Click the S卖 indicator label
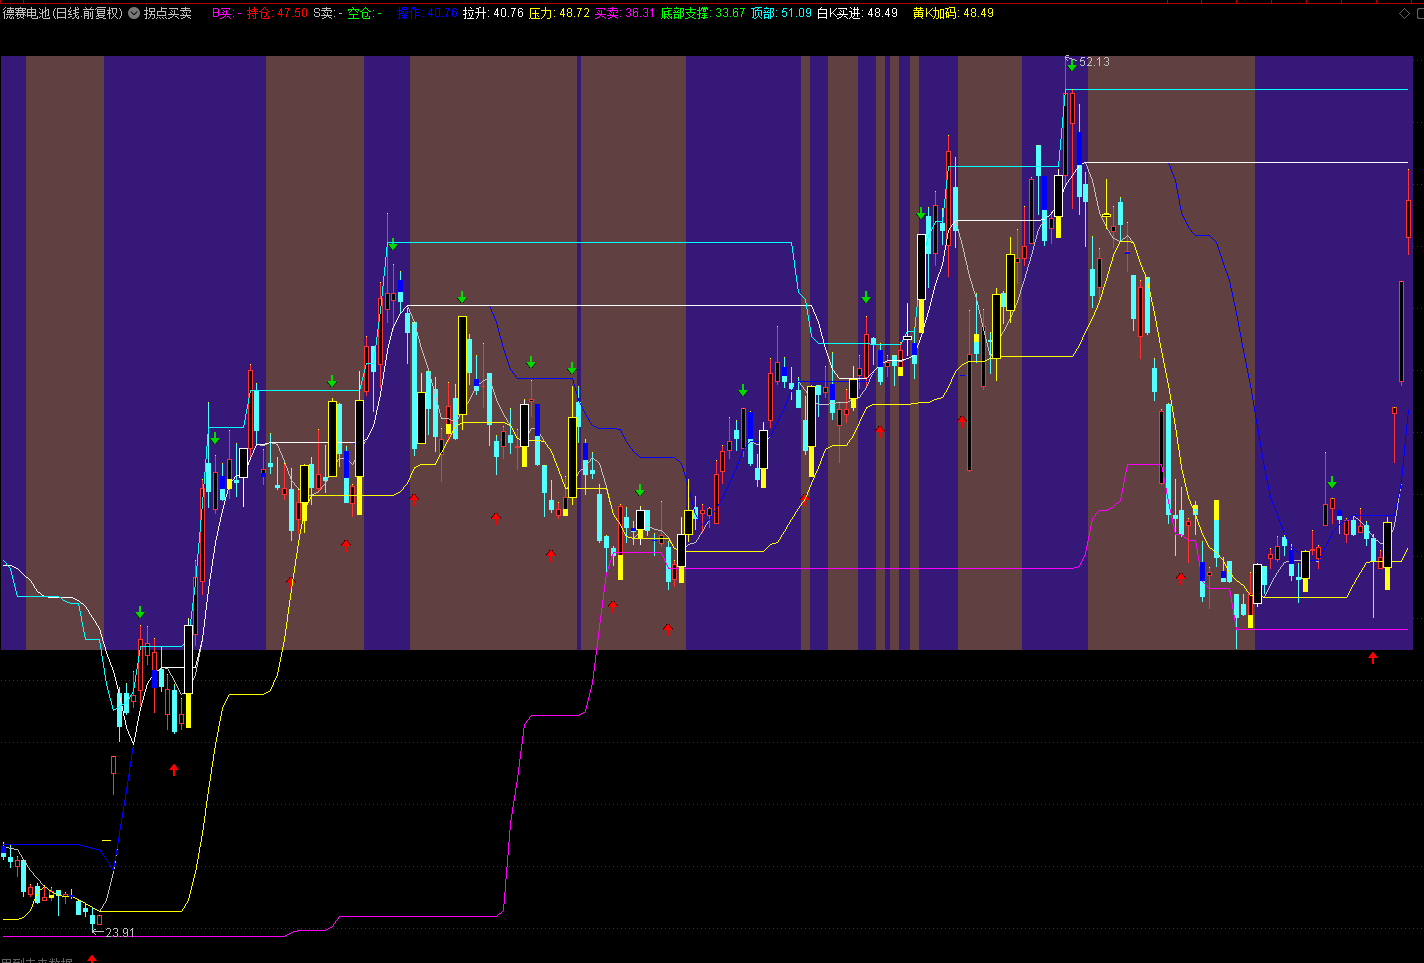Viewport: 1424px width, 963px height. pyautogui.click(x=328, y=13)
